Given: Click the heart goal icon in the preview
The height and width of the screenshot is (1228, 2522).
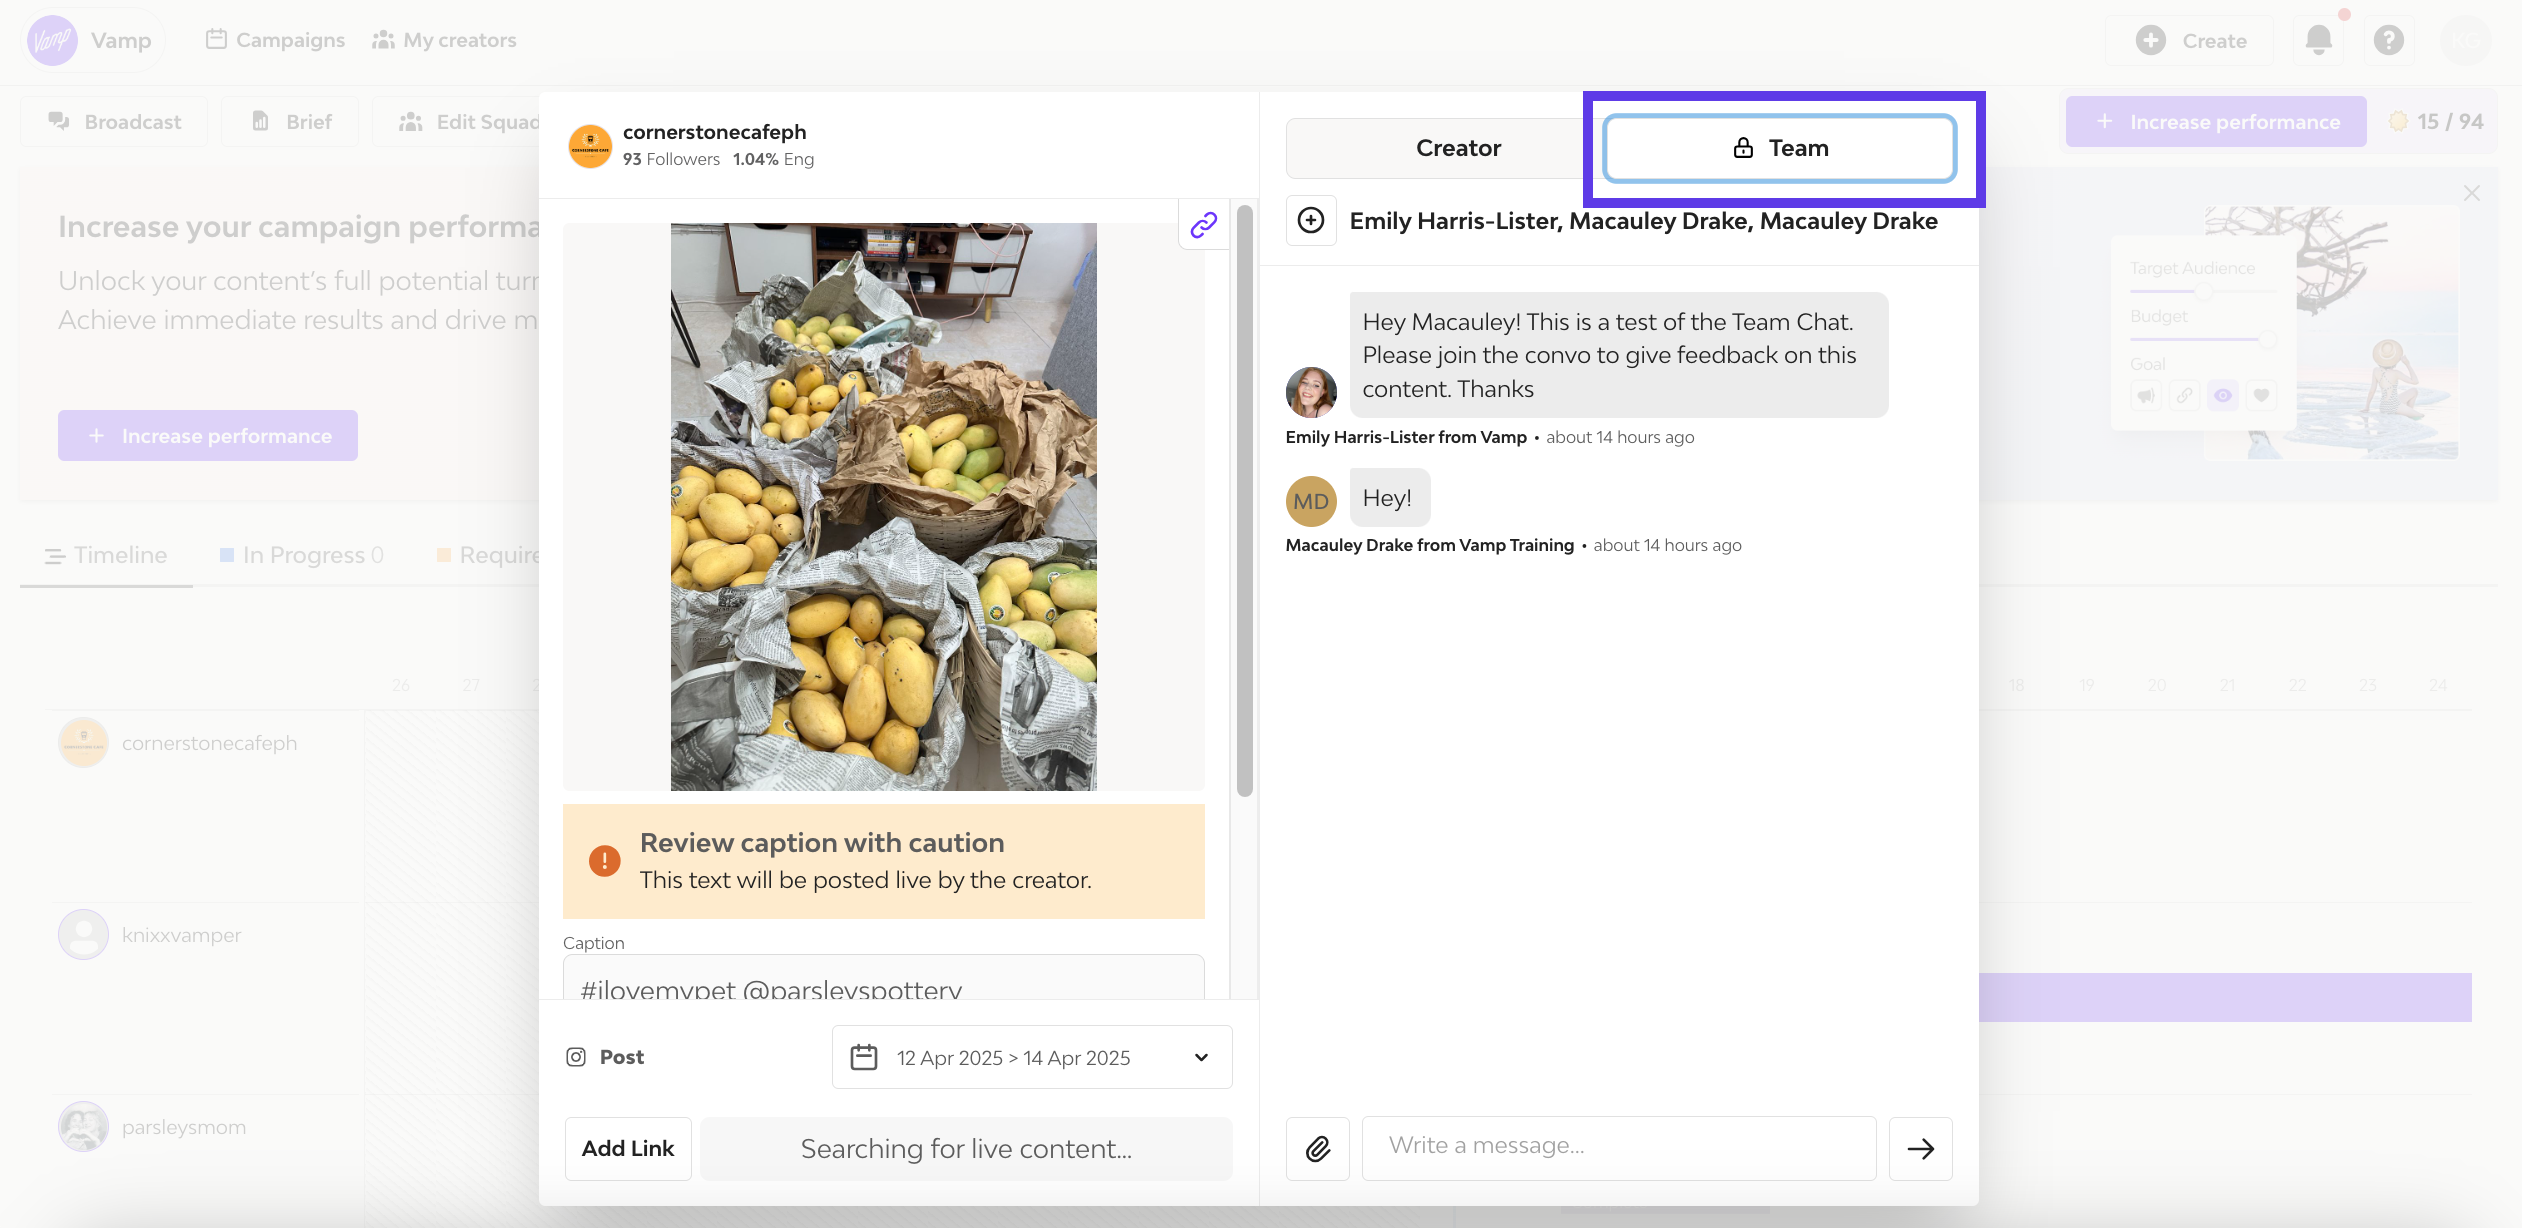Looking at the screenshot, I should click(2260, 395).
